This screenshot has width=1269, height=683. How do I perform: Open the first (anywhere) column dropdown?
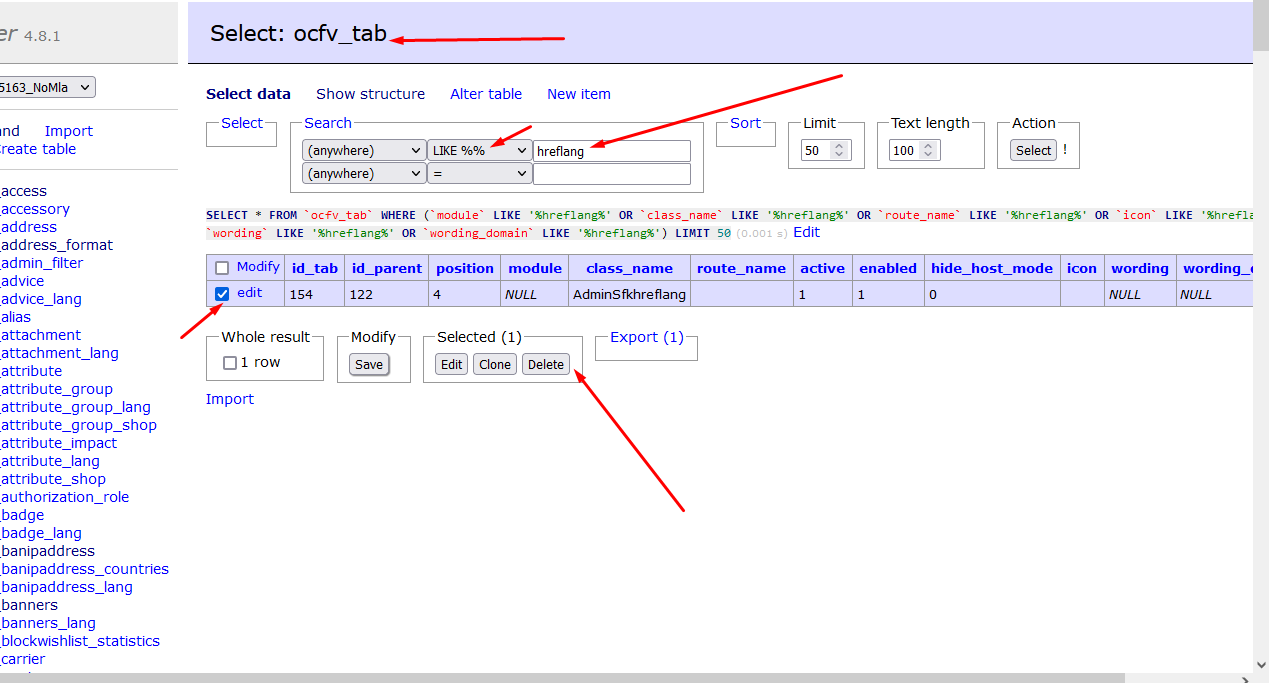click(x=364, y=150)
